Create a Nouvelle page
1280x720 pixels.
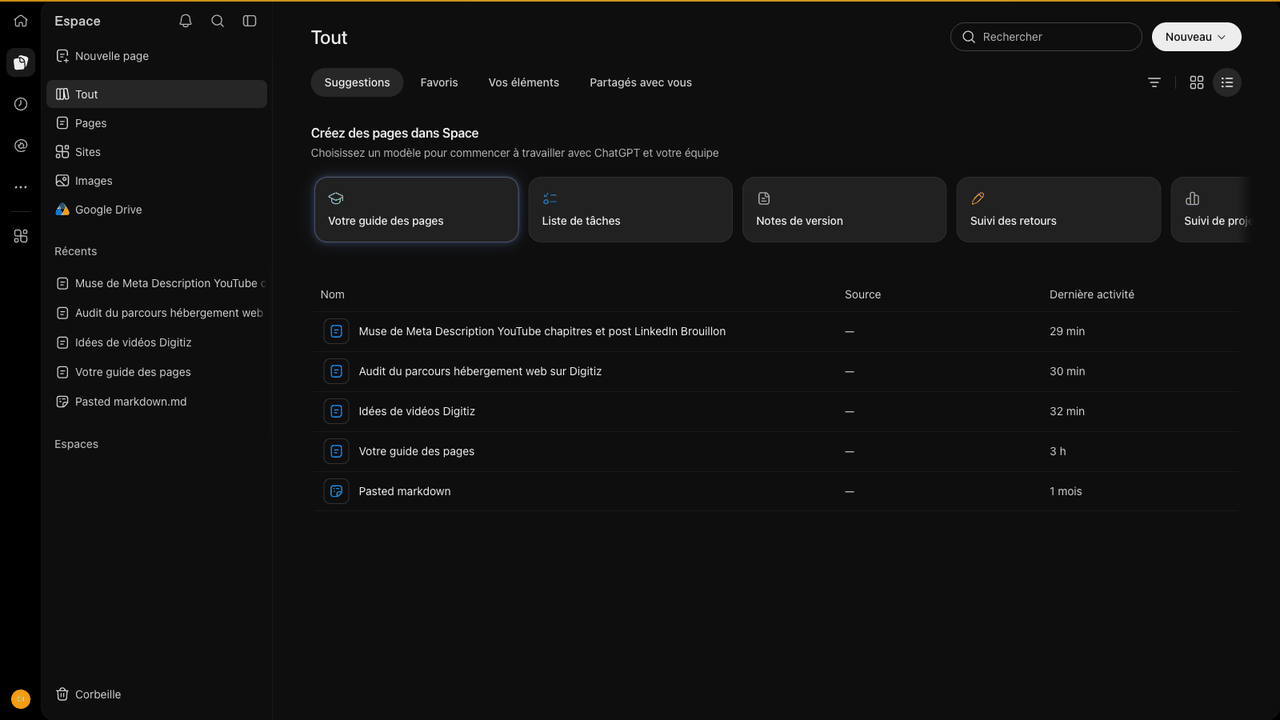[157, 56]
